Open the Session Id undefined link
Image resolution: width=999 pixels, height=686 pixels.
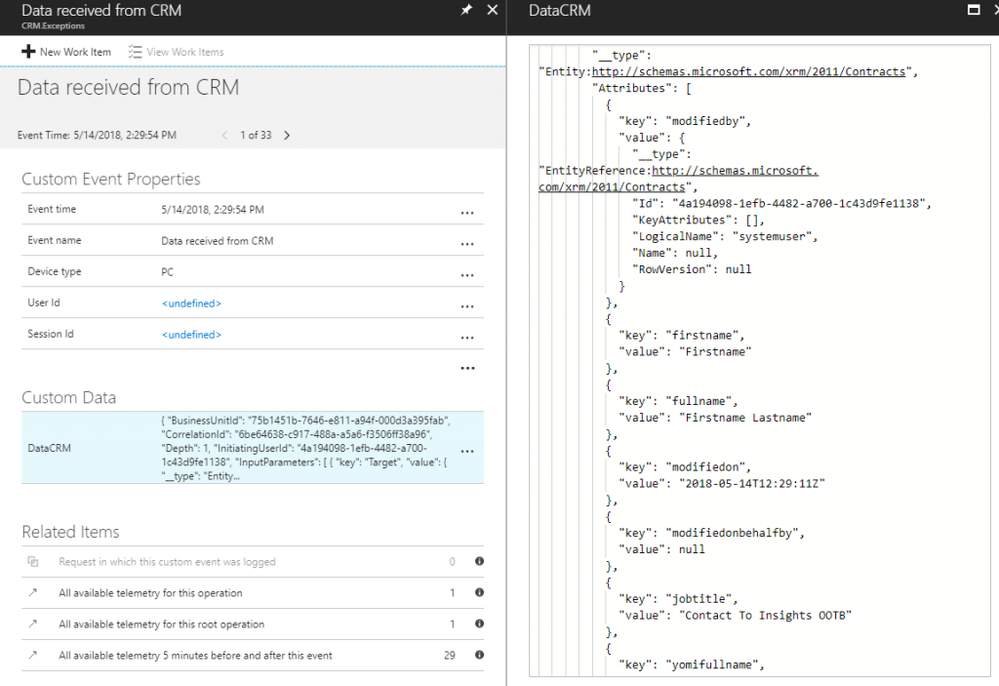pos(191,334)
